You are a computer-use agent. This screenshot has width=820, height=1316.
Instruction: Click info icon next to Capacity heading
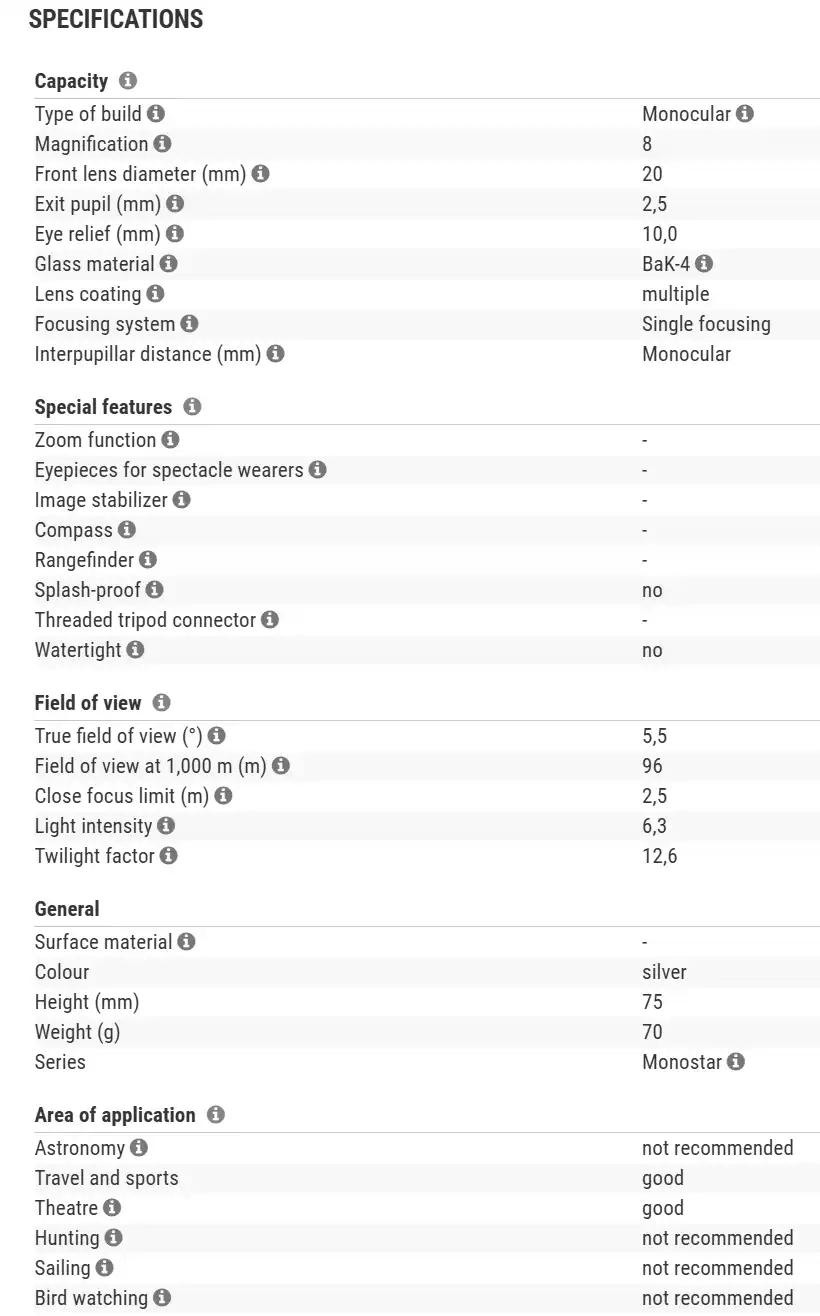pyautogui.click(x=127, y=81)
